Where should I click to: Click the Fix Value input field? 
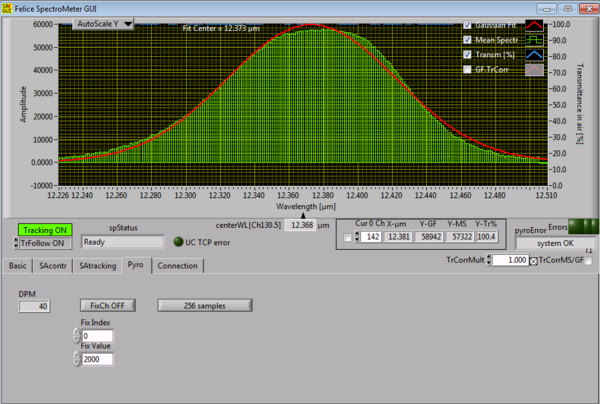point(97,359)
